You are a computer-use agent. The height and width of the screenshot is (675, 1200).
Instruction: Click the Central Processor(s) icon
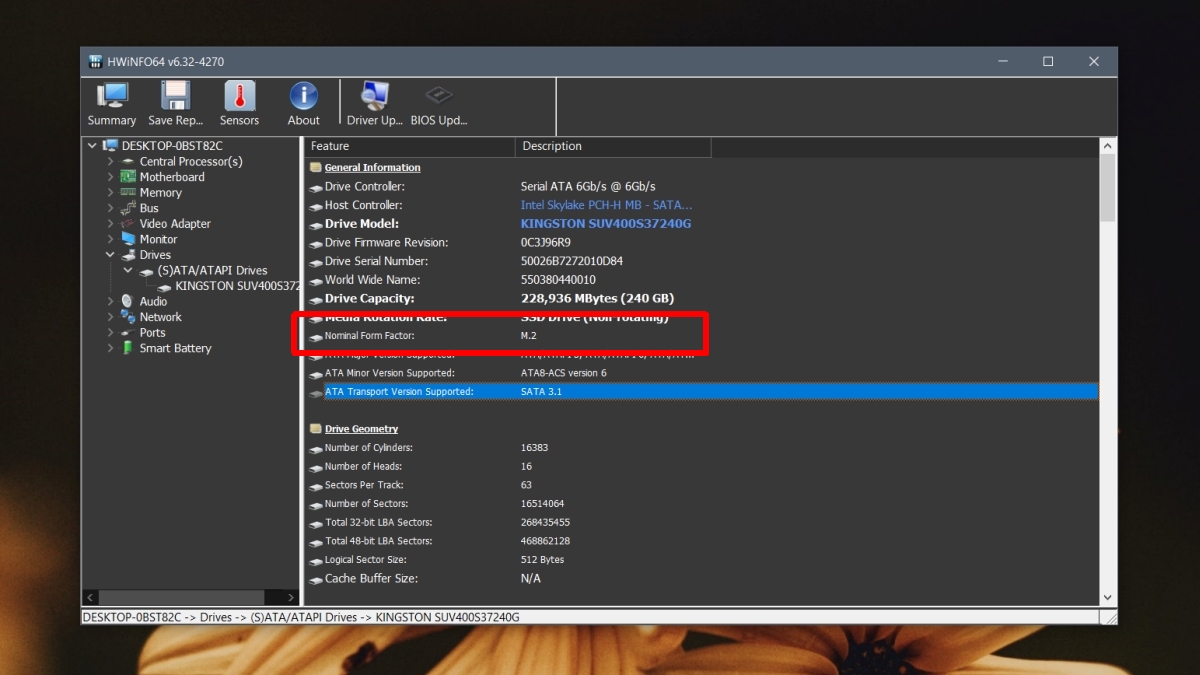pyautogui.click(x=129, y=161)
